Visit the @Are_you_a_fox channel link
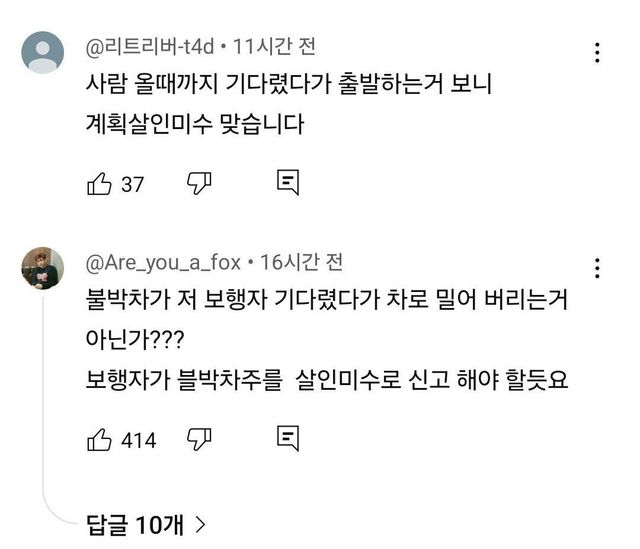 click(164, 263)
